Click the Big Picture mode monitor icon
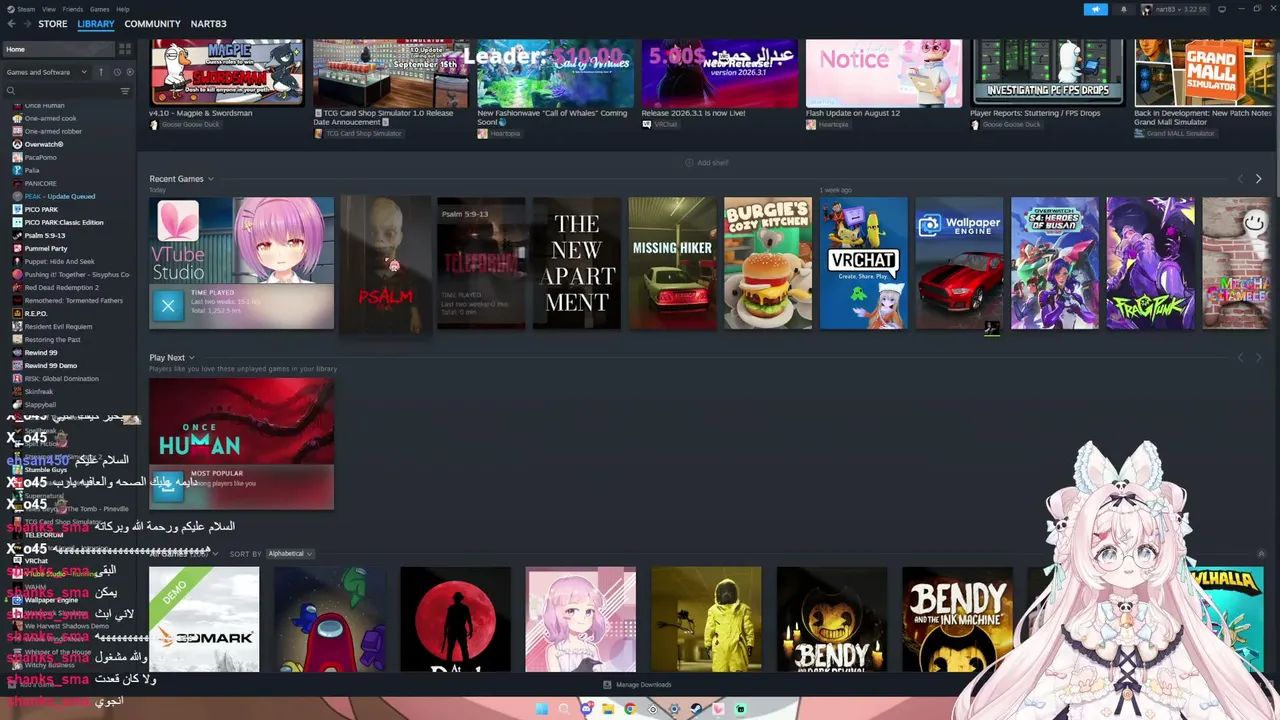 point(1220,9)
